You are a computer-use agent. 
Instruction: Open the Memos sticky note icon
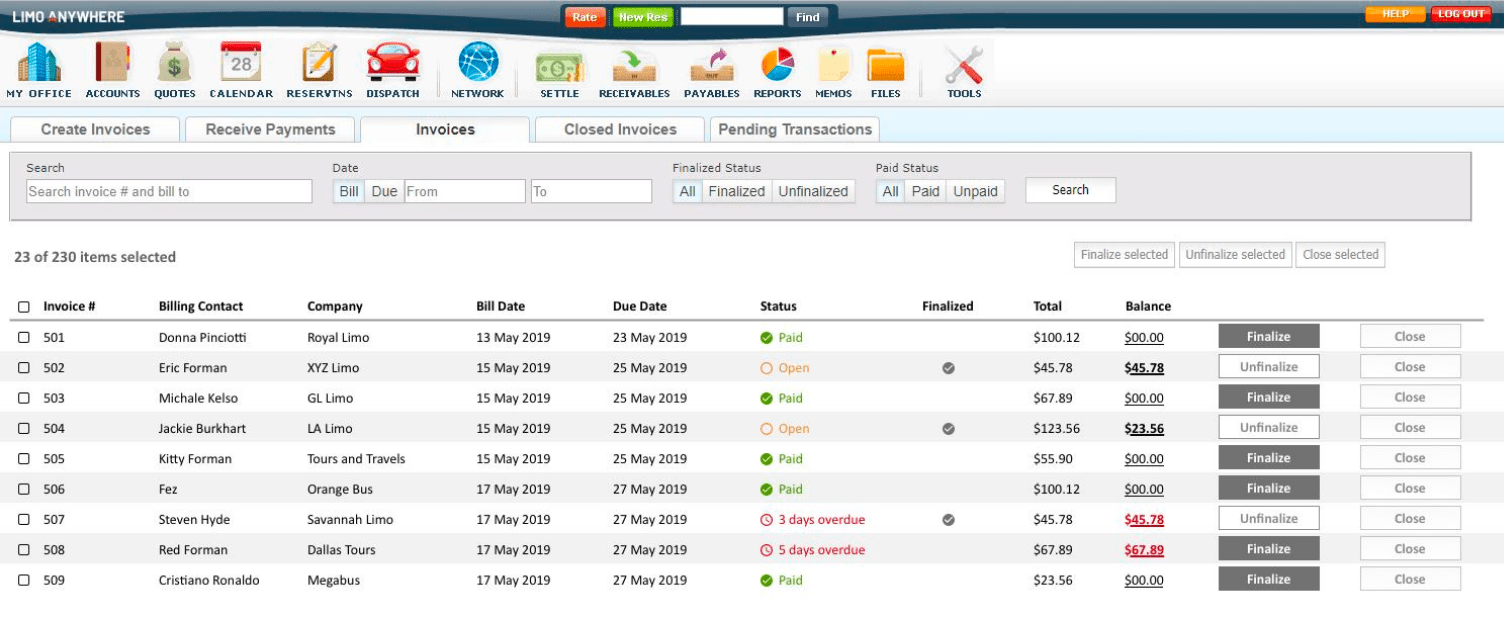point(833,65)
